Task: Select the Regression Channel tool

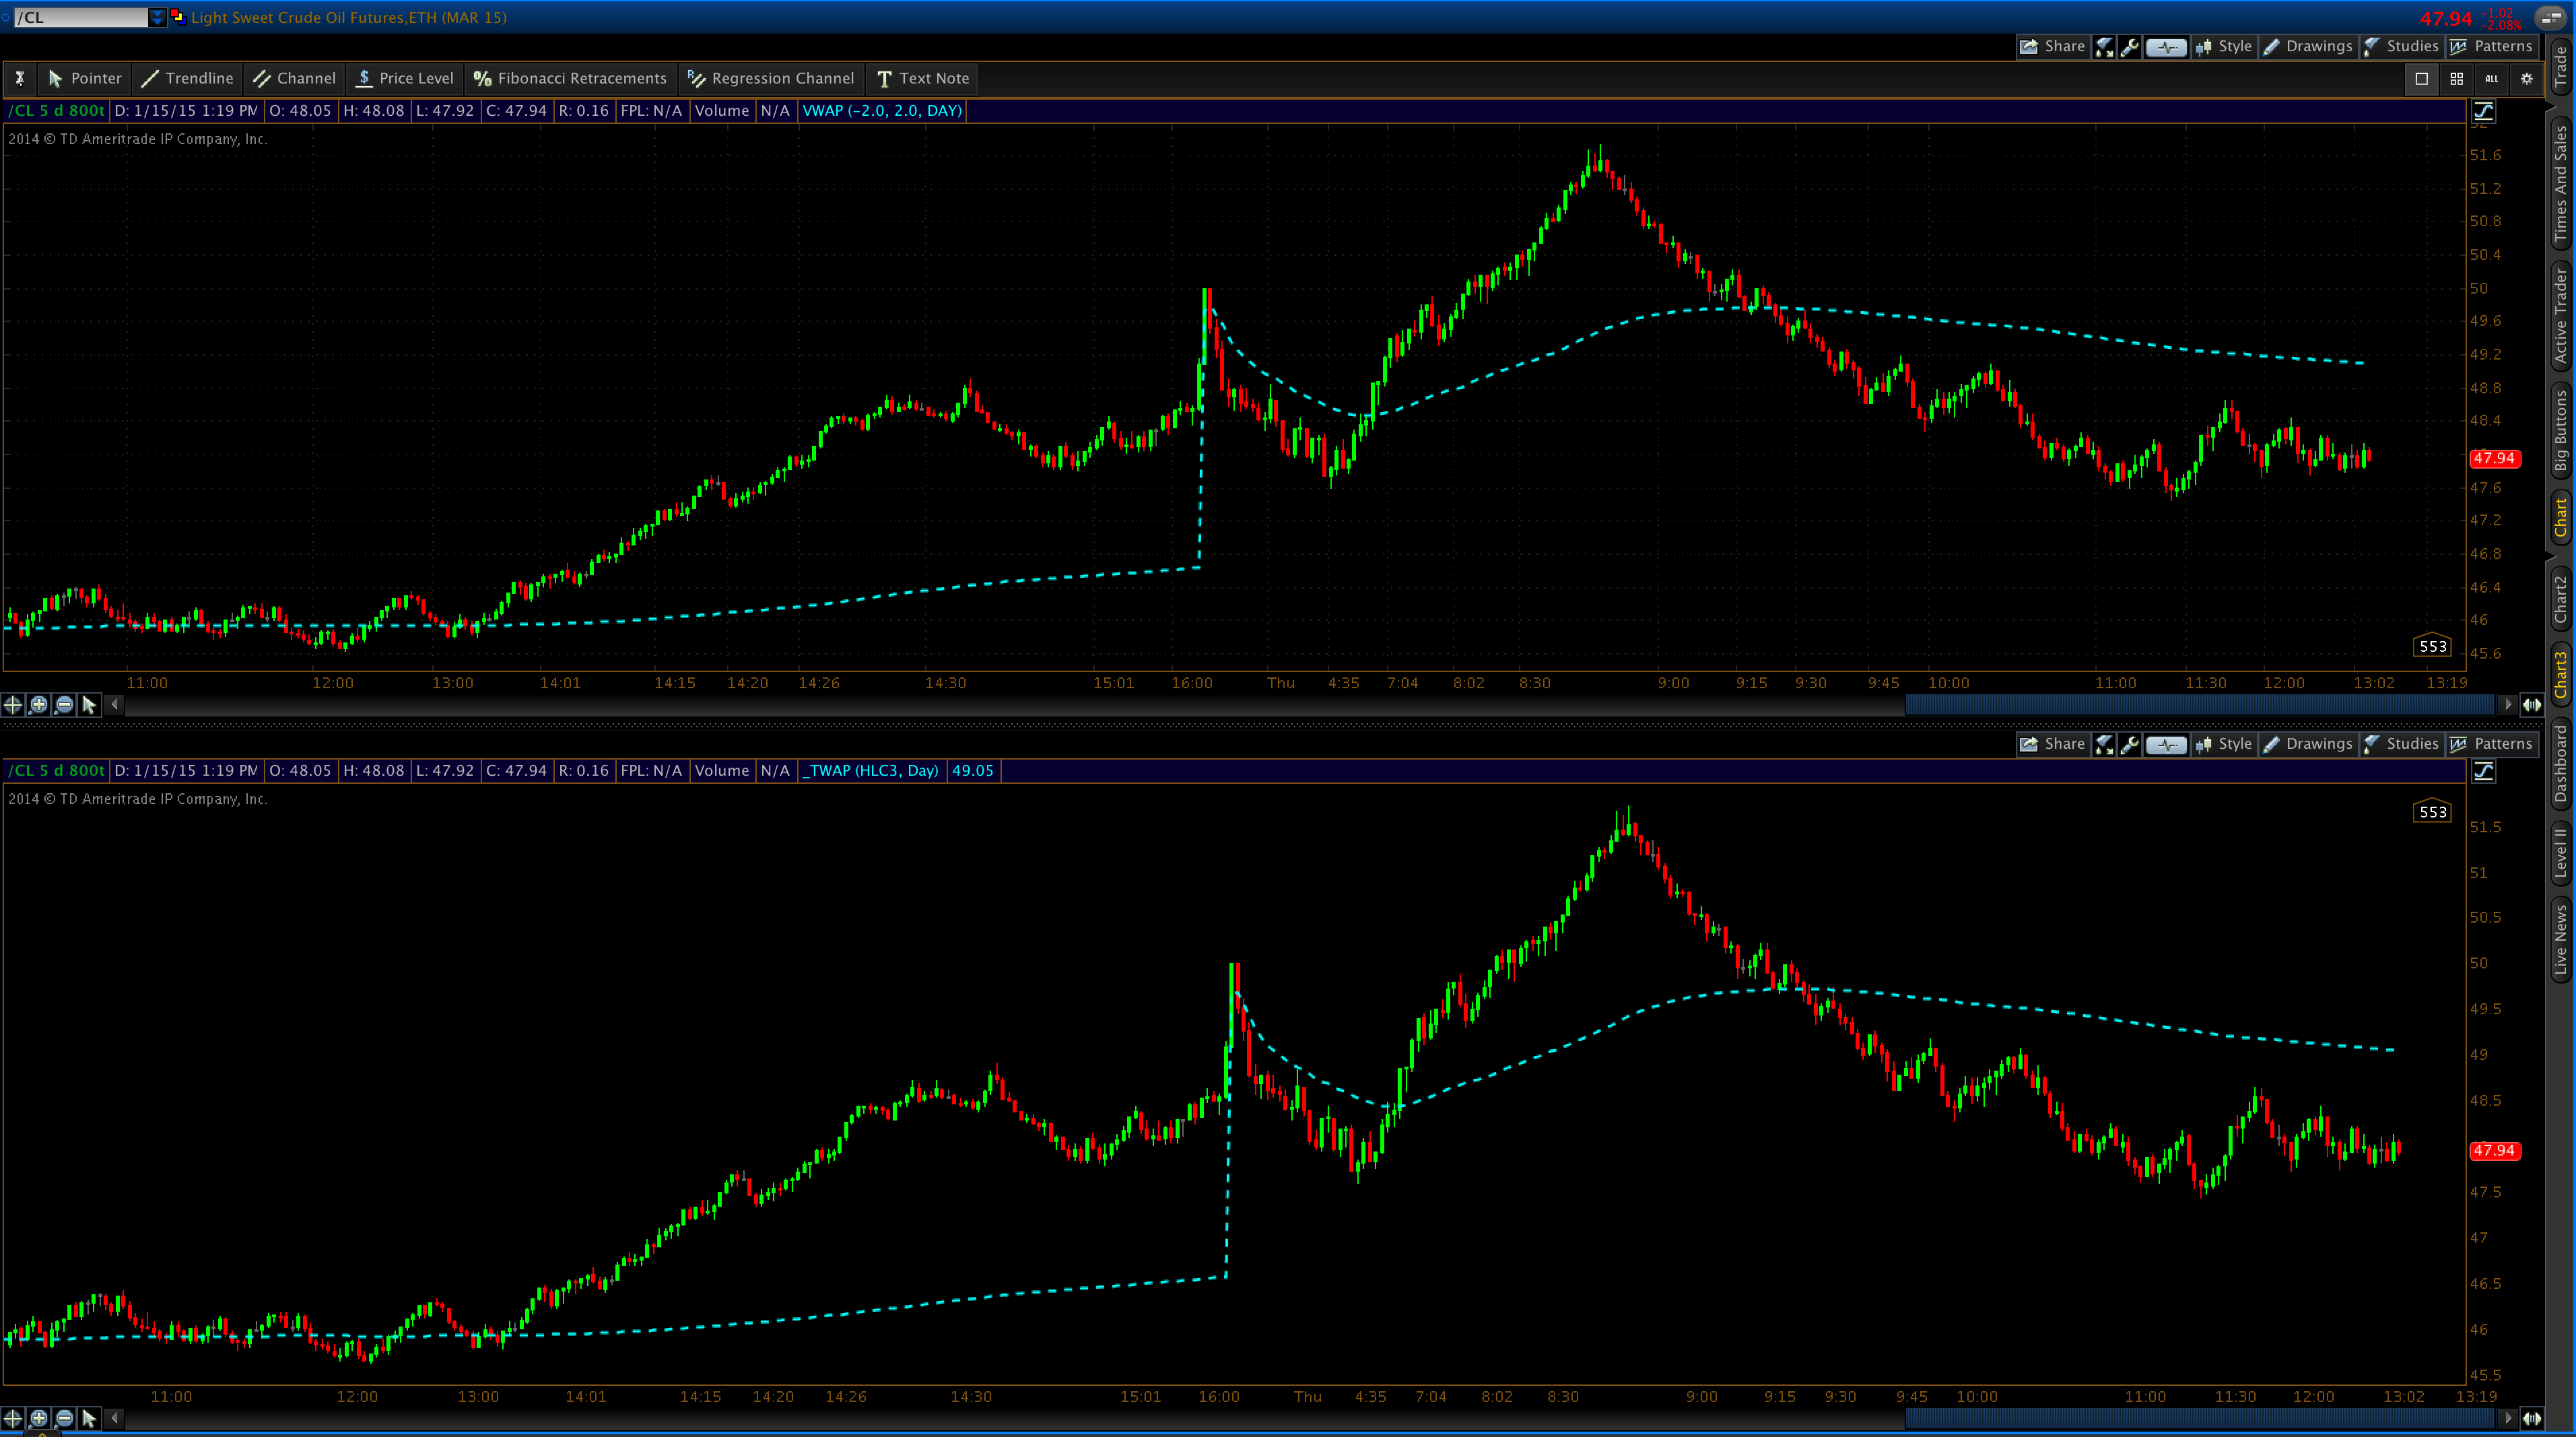Action: click(770, 78)
